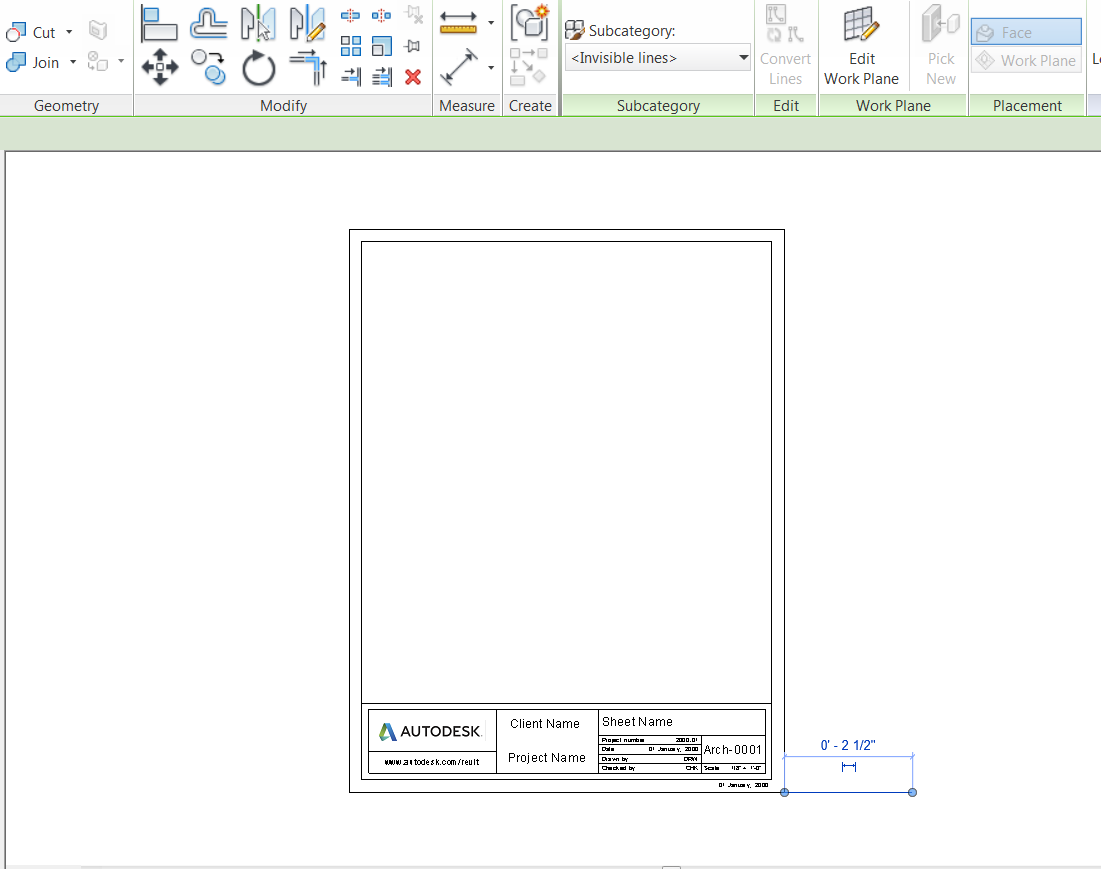Screen dimensions: 1101x869
Task: Open the Measure tool dropdown arrow
Action: [491, 22]
